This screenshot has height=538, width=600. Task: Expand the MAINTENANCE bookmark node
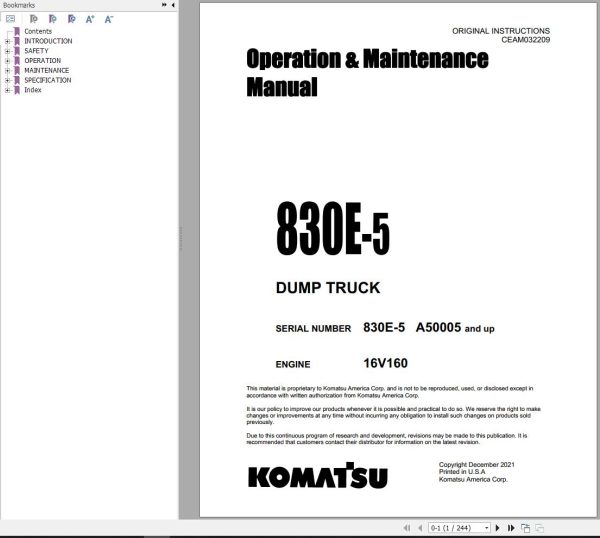(7, 70)
